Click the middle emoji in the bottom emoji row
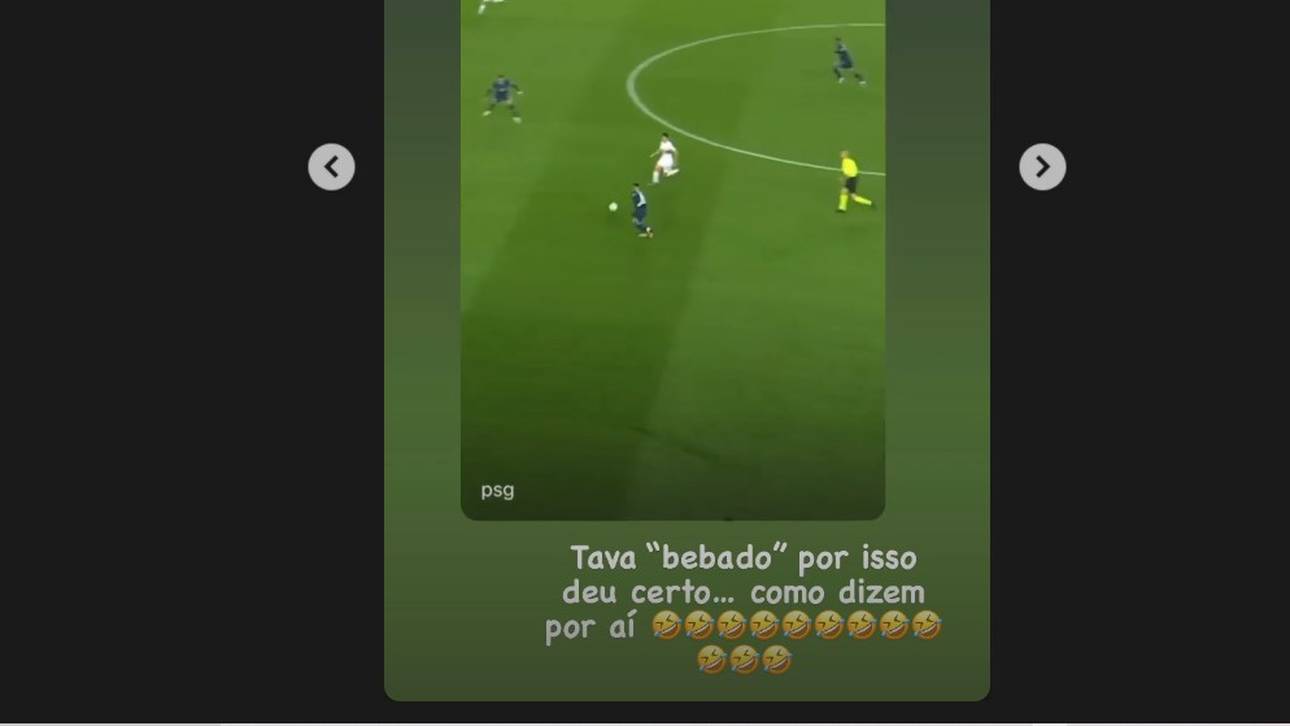Screen dimensions: 1290x726 744,660
